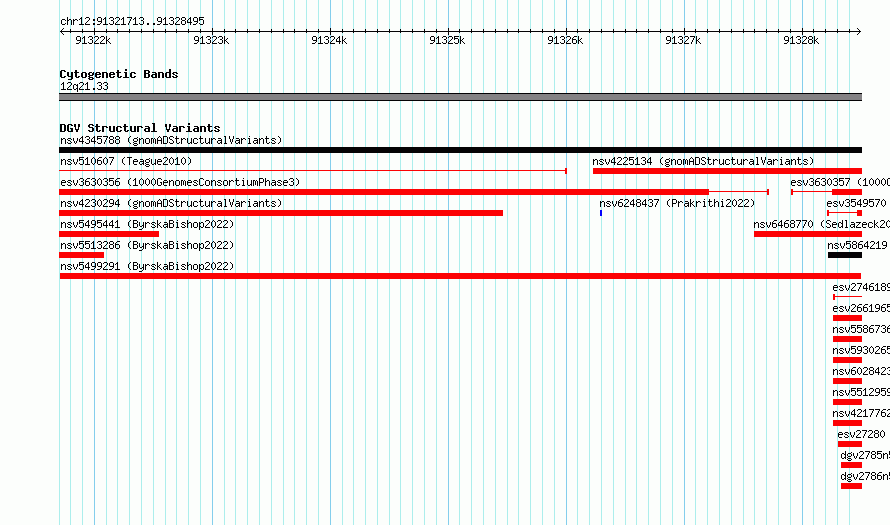
Task: Open nsv4225134 gnomADStructuralVariants label
Action: click(703, 161)
